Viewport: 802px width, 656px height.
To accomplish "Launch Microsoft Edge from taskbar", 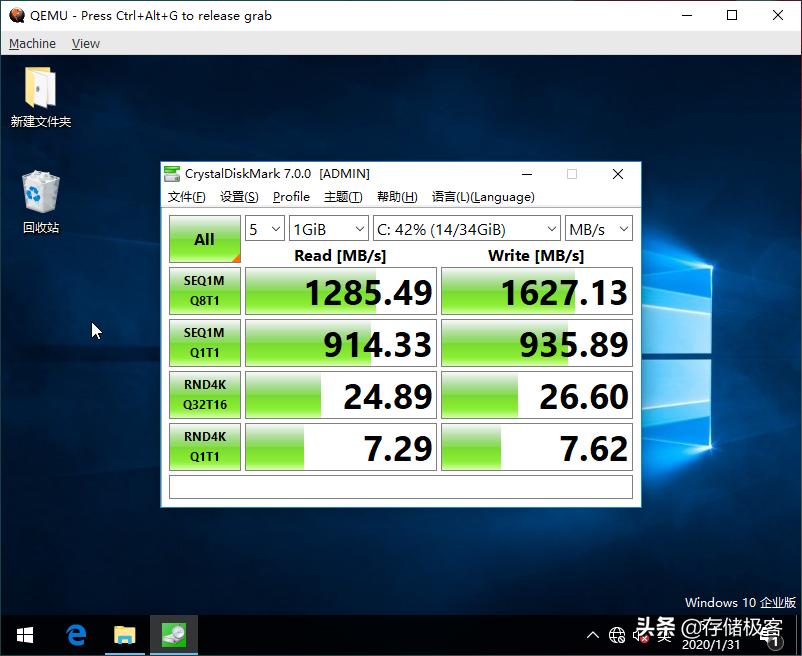I will pos(76,634).
